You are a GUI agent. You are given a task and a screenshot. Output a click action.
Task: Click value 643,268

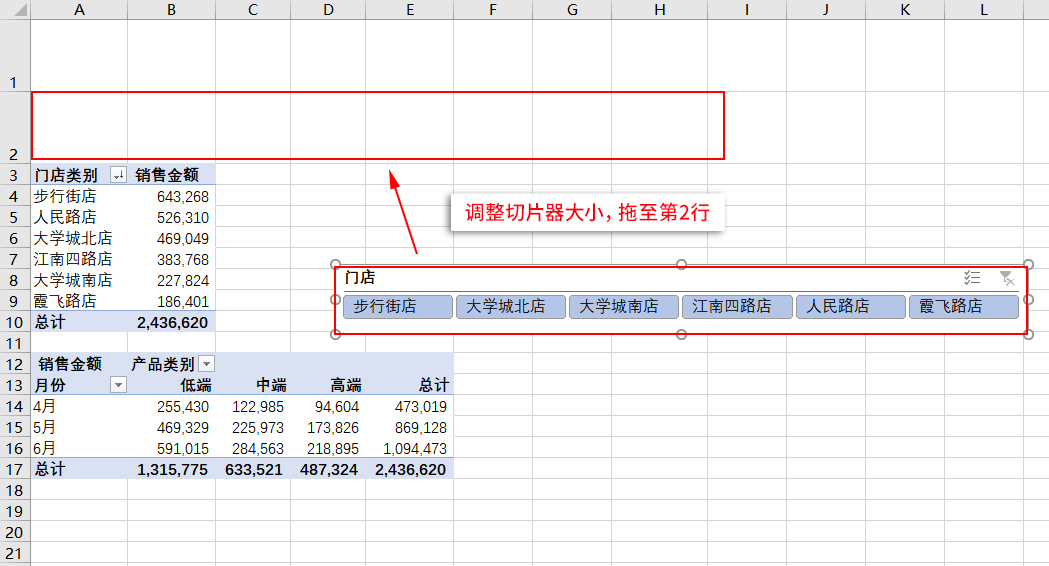click(183, 197)
